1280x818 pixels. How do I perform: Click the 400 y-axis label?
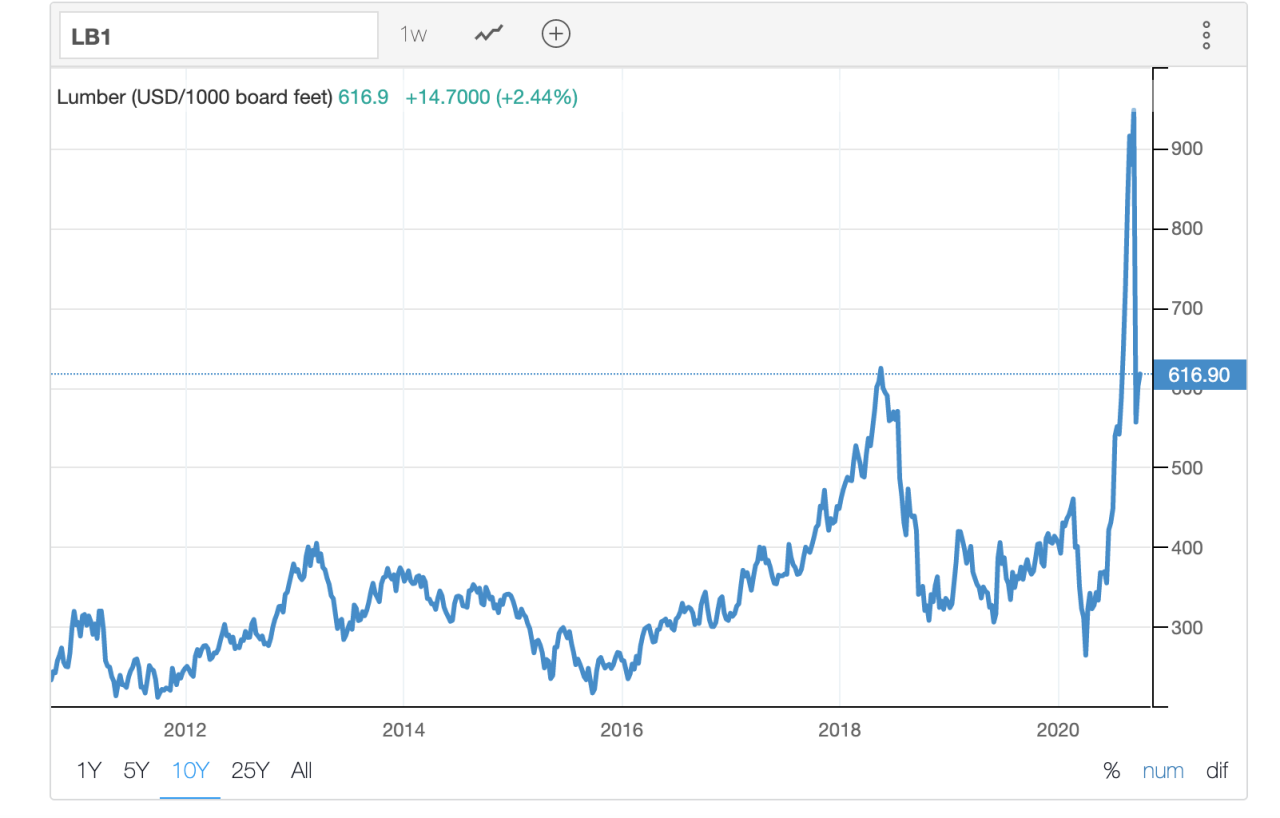1187,548
